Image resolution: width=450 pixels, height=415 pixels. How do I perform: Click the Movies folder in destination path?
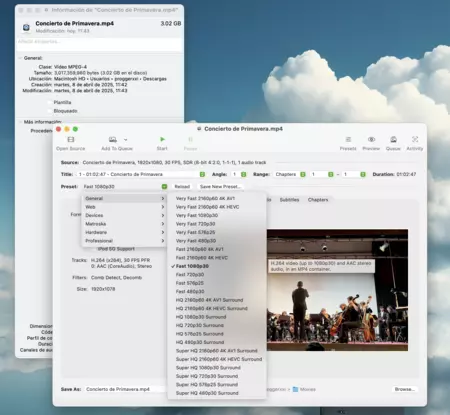[304, 389]
